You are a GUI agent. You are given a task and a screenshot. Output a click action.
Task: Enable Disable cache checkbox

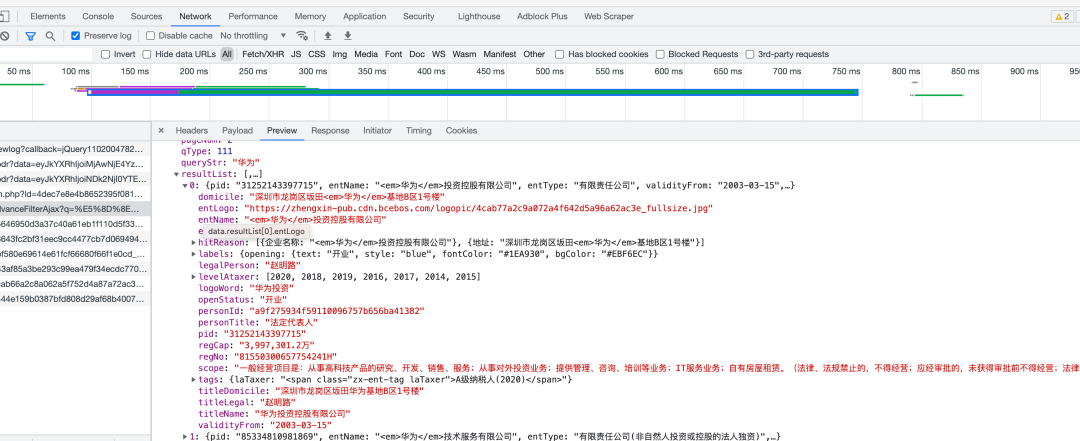150,36
